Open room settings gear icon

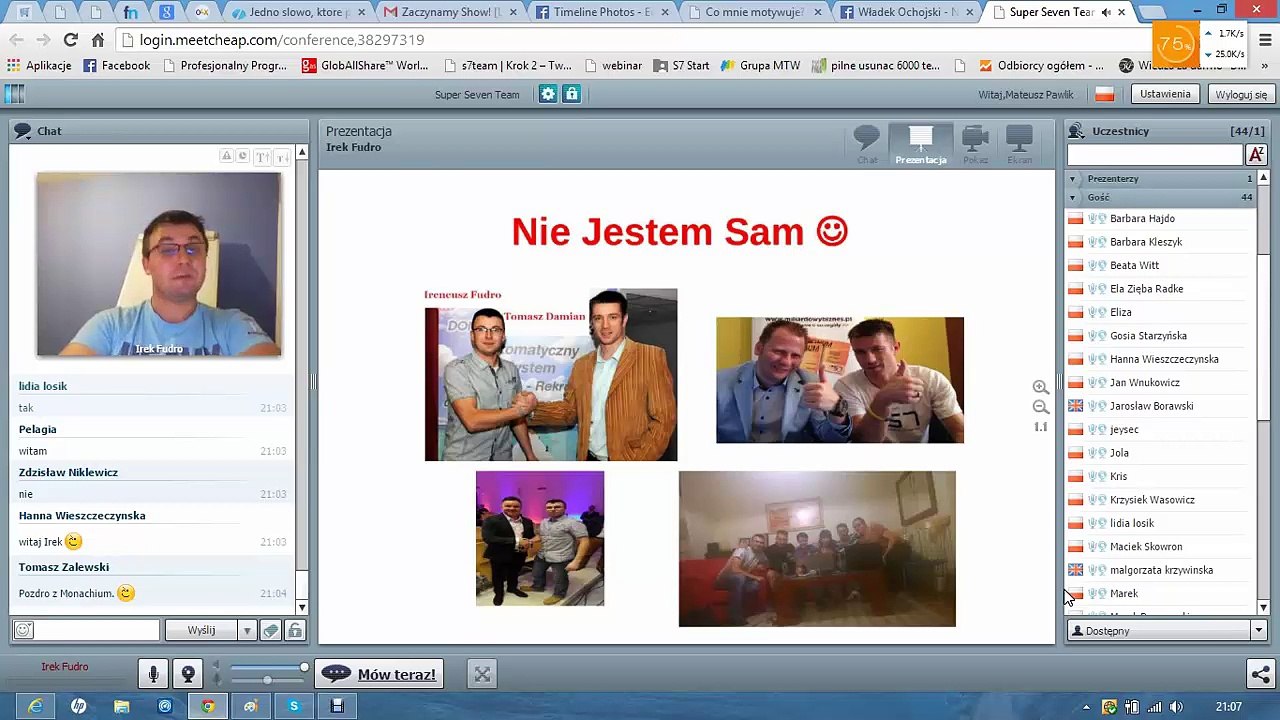click(x=548, y=94)
